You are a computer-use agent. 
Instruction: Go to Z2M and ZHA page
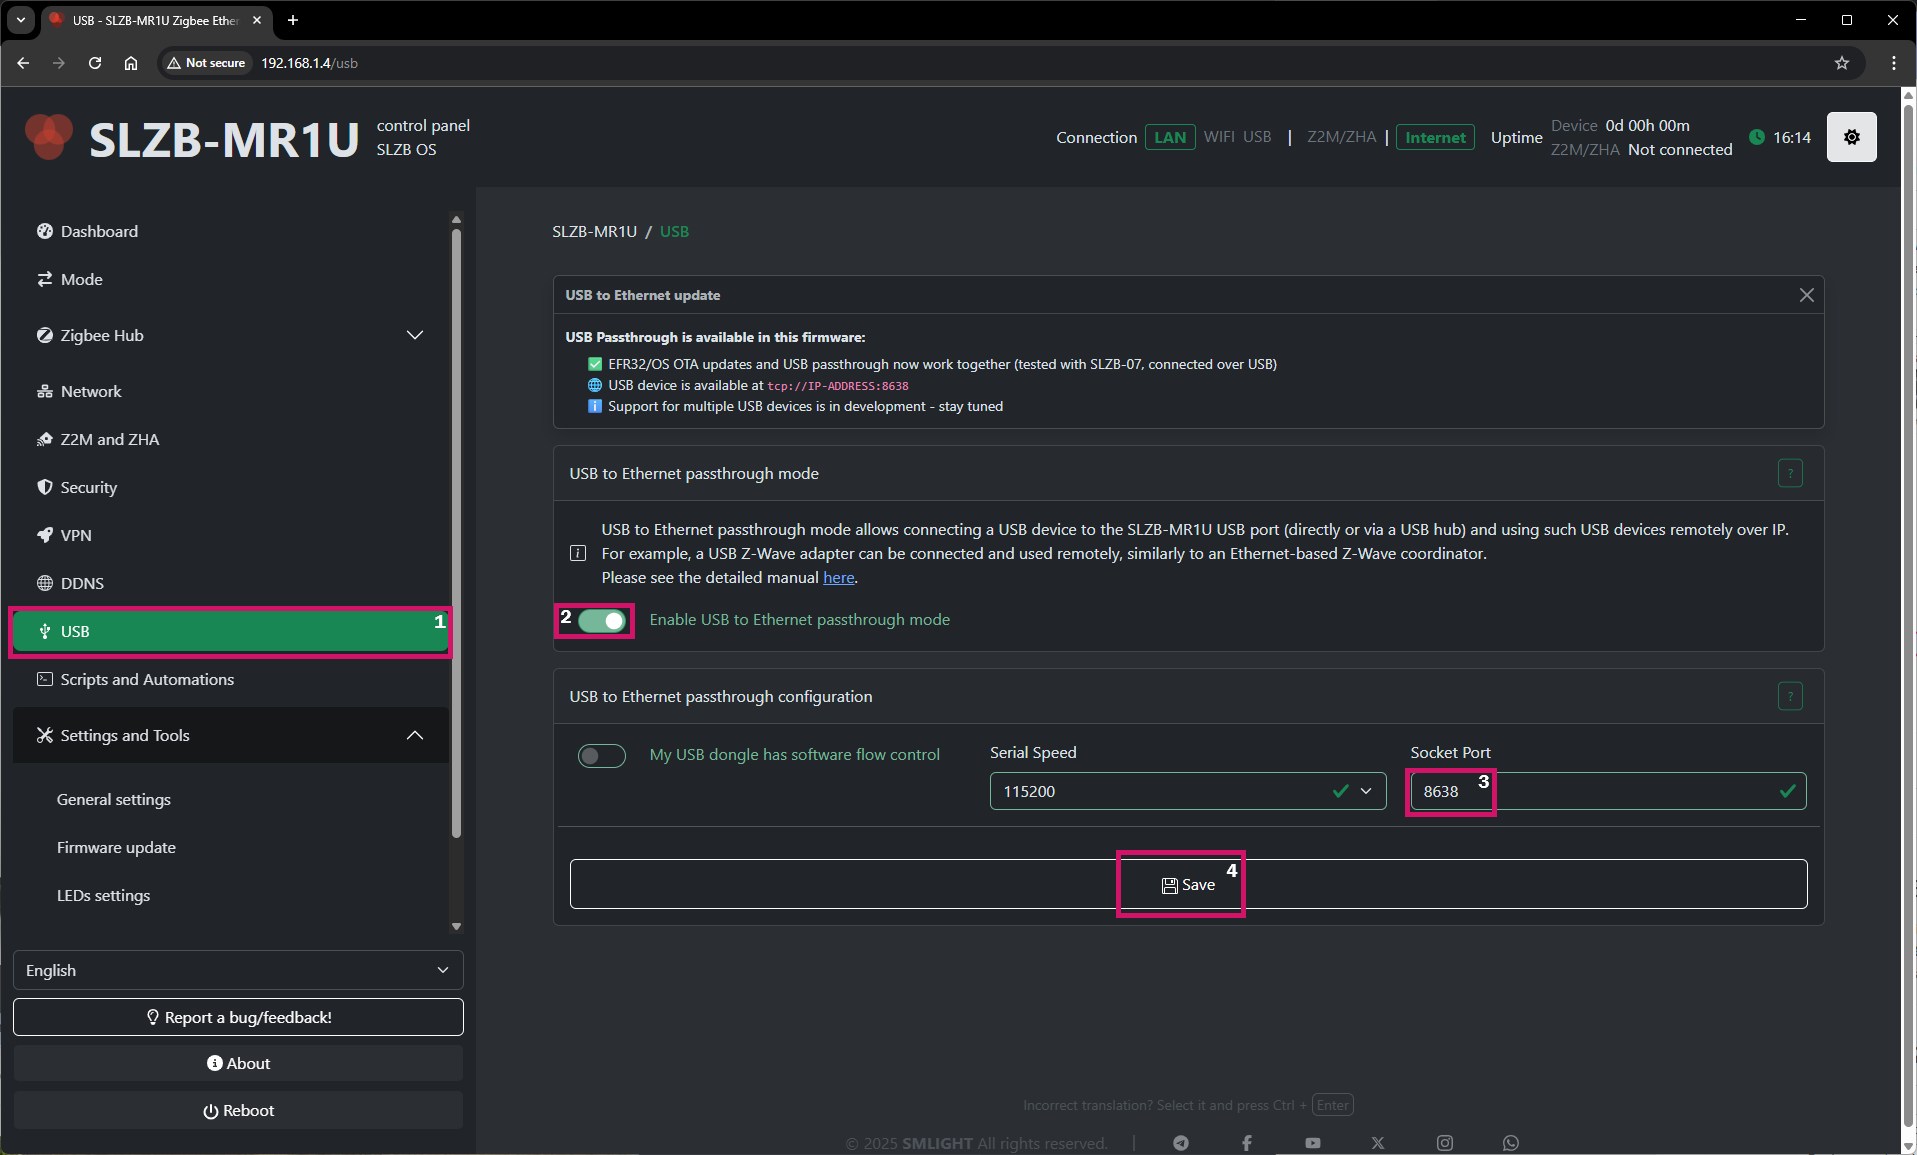[x=110, y=440]
